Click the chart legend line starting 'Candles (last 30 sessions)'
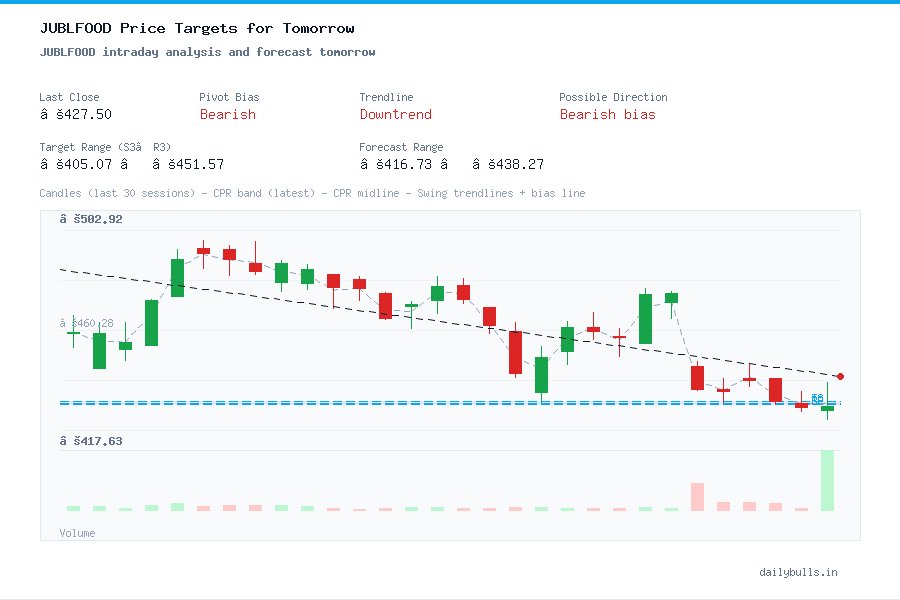 pos(312,193)
